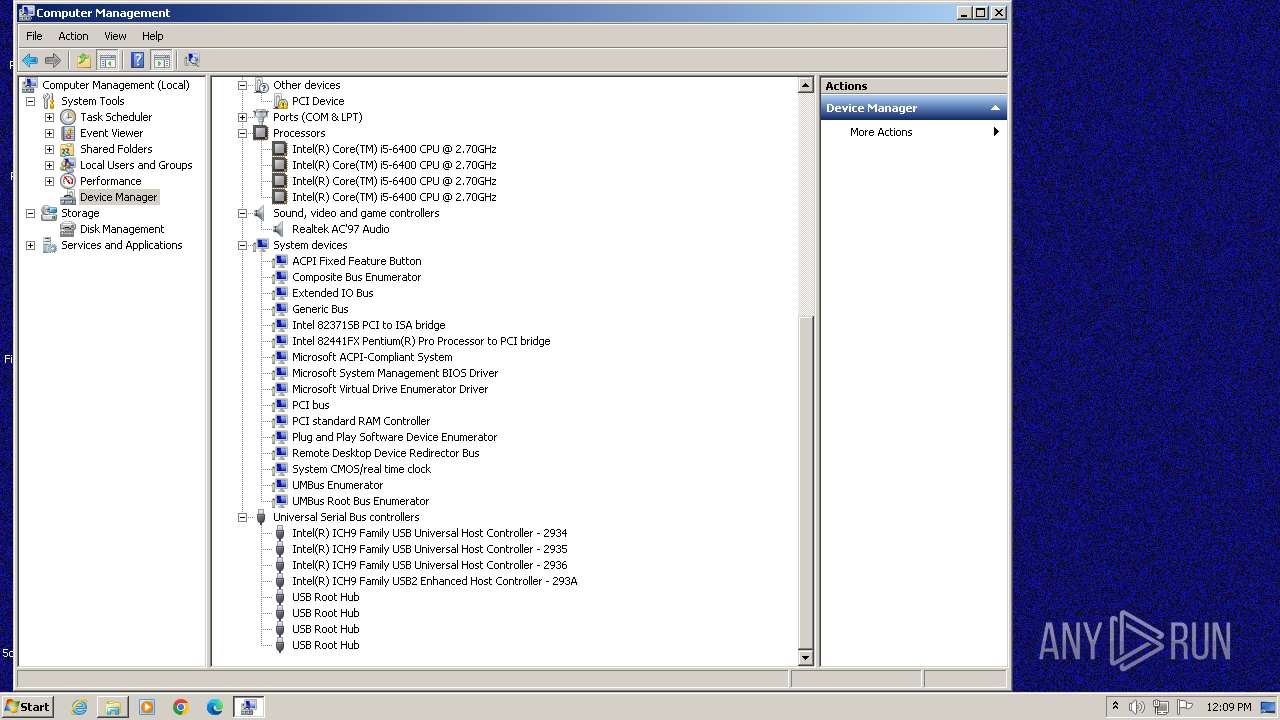The height and width of the screenshot is (720, 1280).
Task: Open Help from the toolbar question-mark icon
Action: click(x=138, y=61)
